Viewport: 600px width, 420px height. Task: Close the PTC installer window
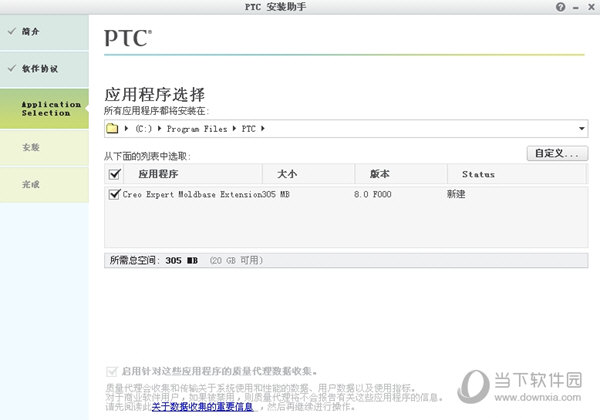(x=591, y=7)
